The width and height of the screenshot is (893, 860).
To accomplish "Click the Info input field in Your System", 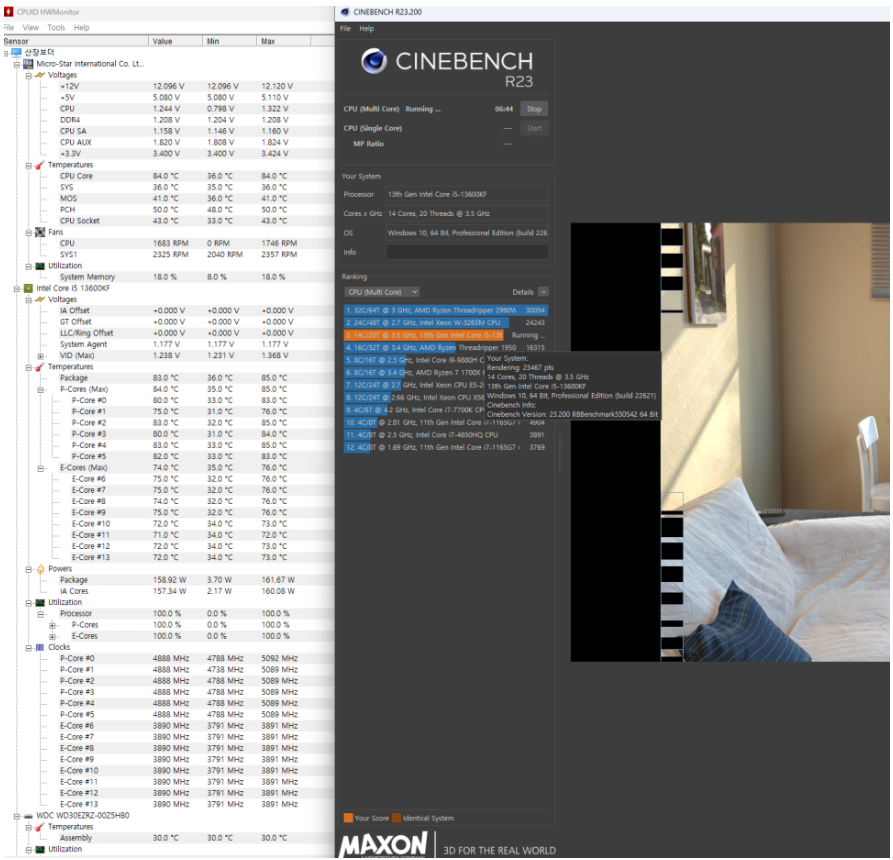I will [x=467, y=252].
